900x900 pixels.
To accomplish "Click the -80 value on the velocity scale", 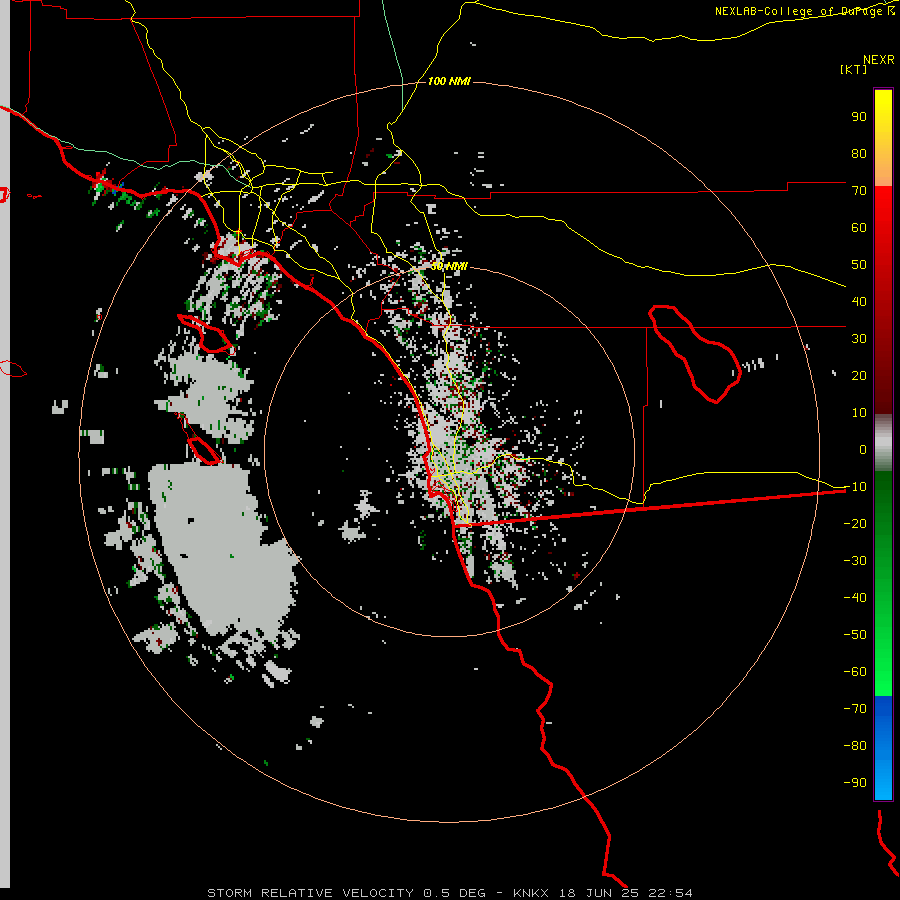I will pos(855,746).
